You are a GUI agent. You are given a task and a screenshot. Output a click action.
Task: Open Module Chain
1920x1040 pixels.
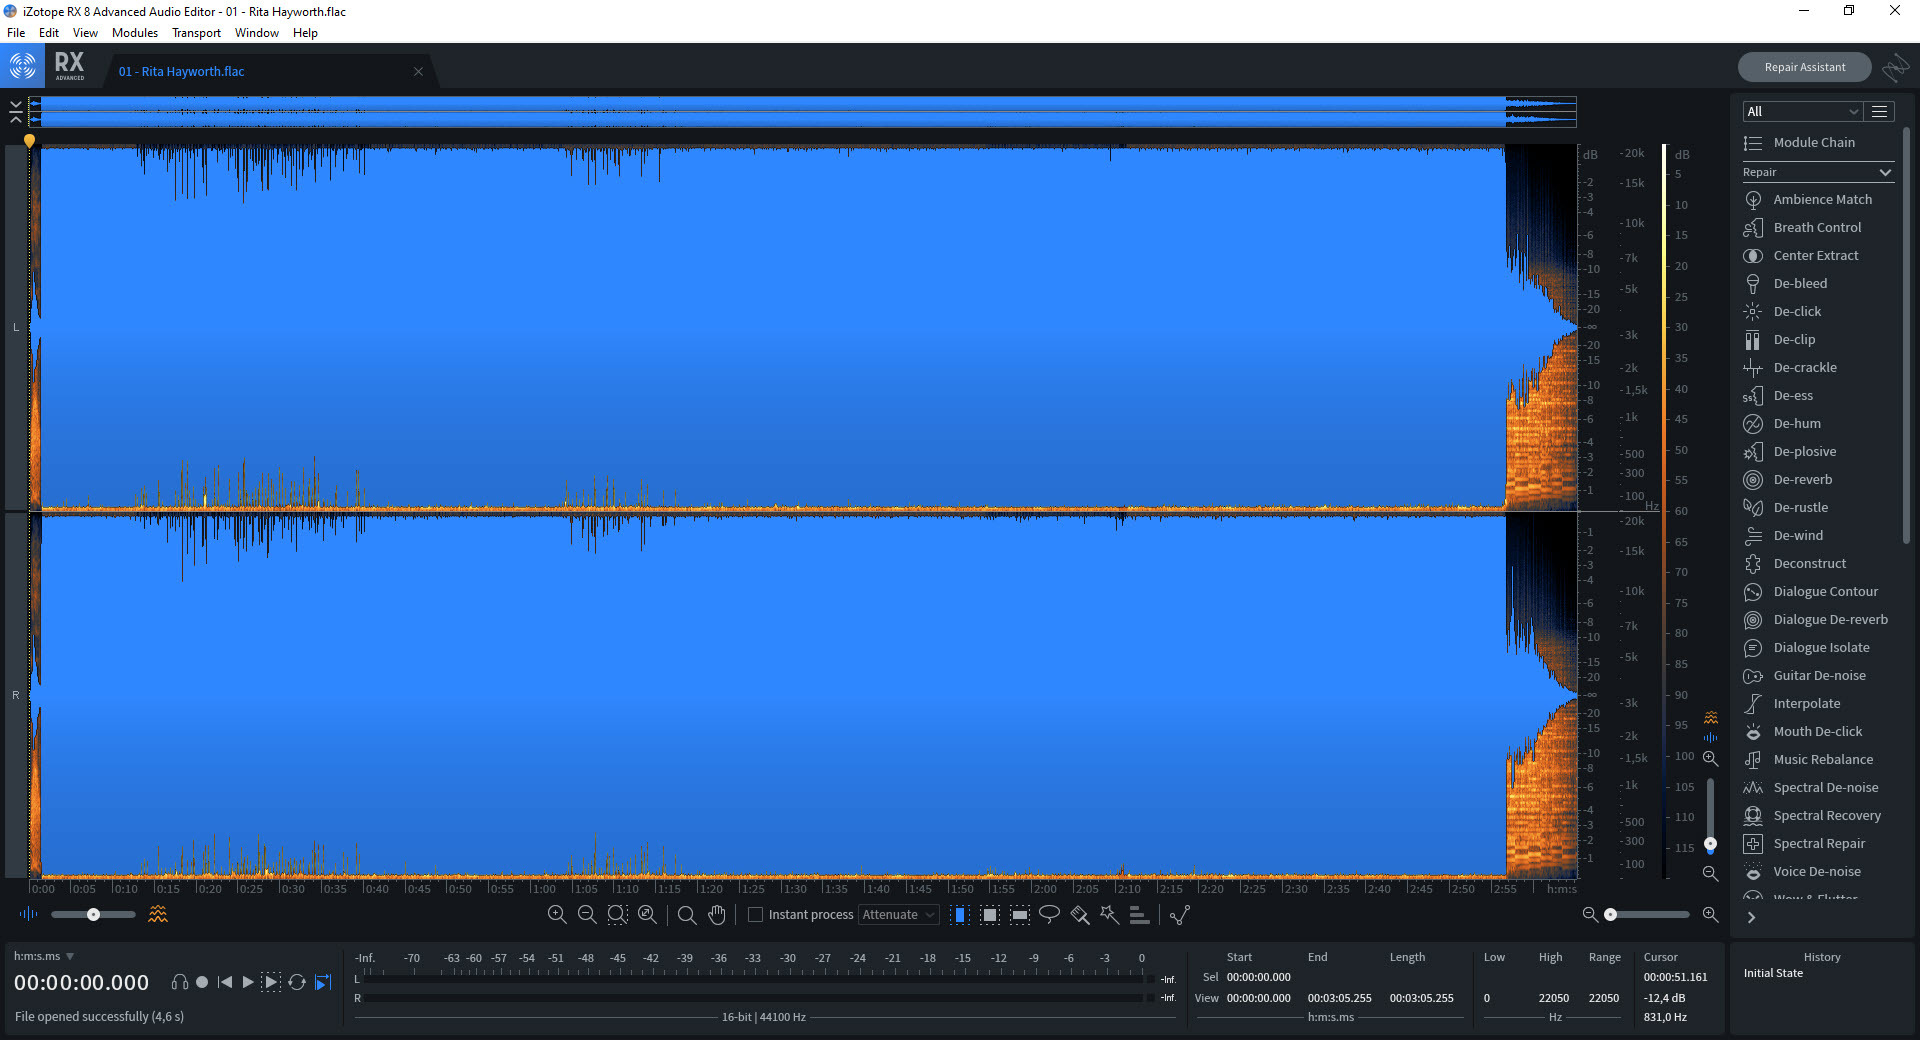pos(1813,143)
